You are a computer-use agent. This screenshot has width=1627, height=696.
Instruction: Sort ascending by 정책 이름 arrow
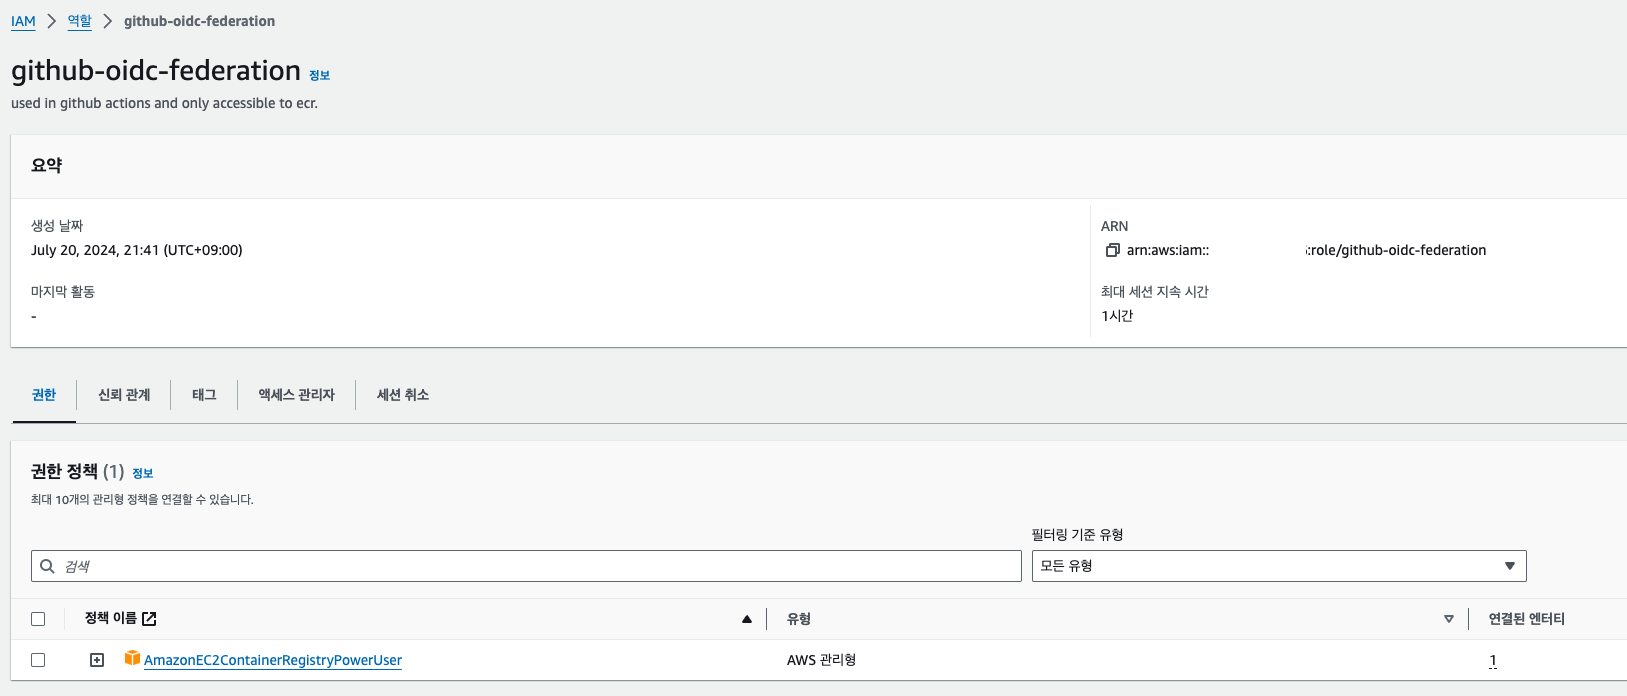point(746,619)
